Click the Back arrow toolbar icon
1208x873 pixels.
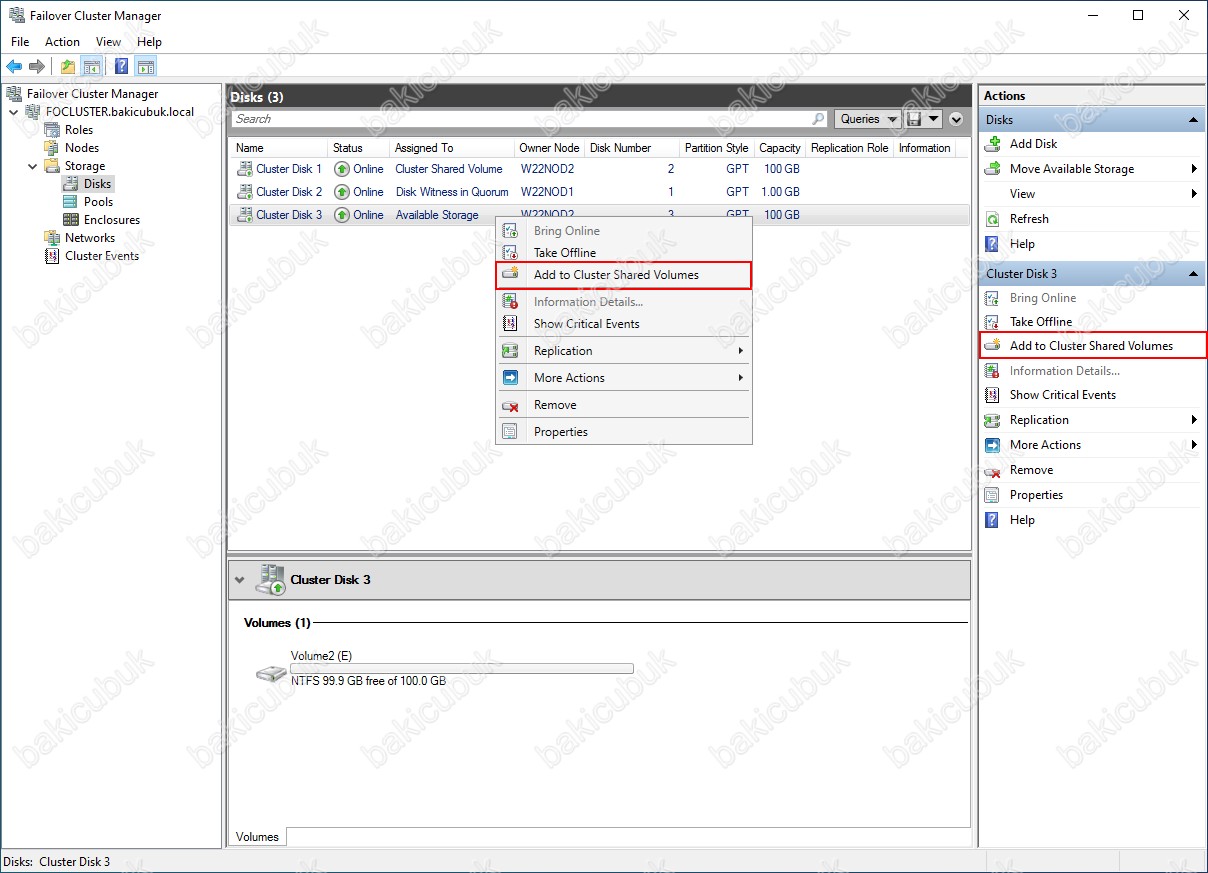click(x=14, y=67)
